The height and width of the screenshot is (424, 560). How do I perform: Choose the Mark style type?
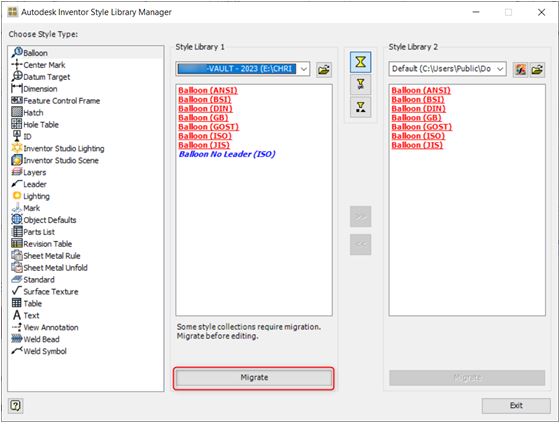click(25, 208)
